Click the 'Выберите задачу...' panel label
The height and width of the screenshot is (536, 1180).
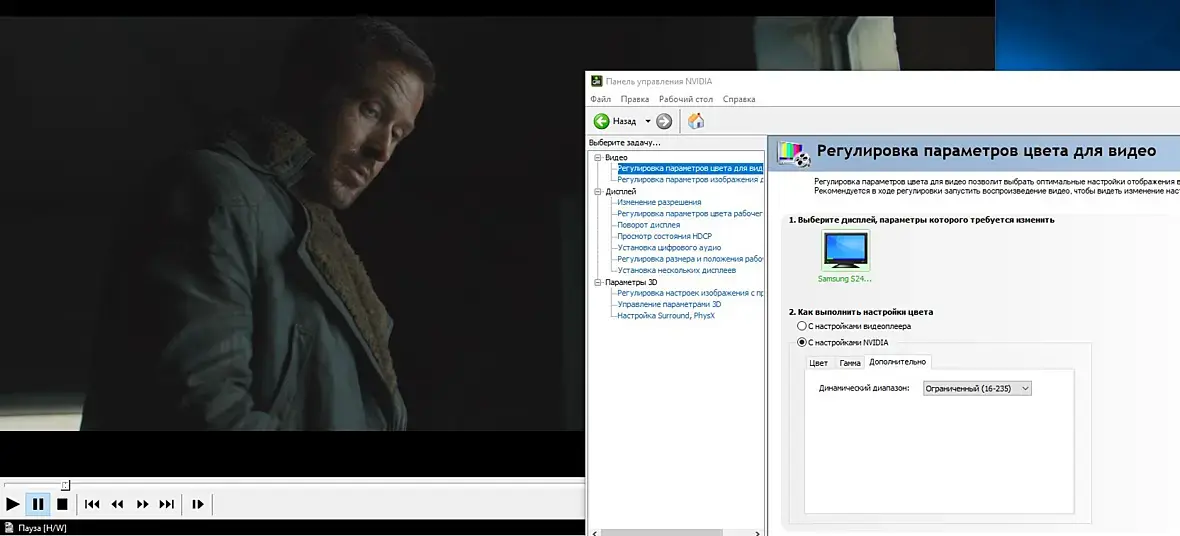(624, 142)
